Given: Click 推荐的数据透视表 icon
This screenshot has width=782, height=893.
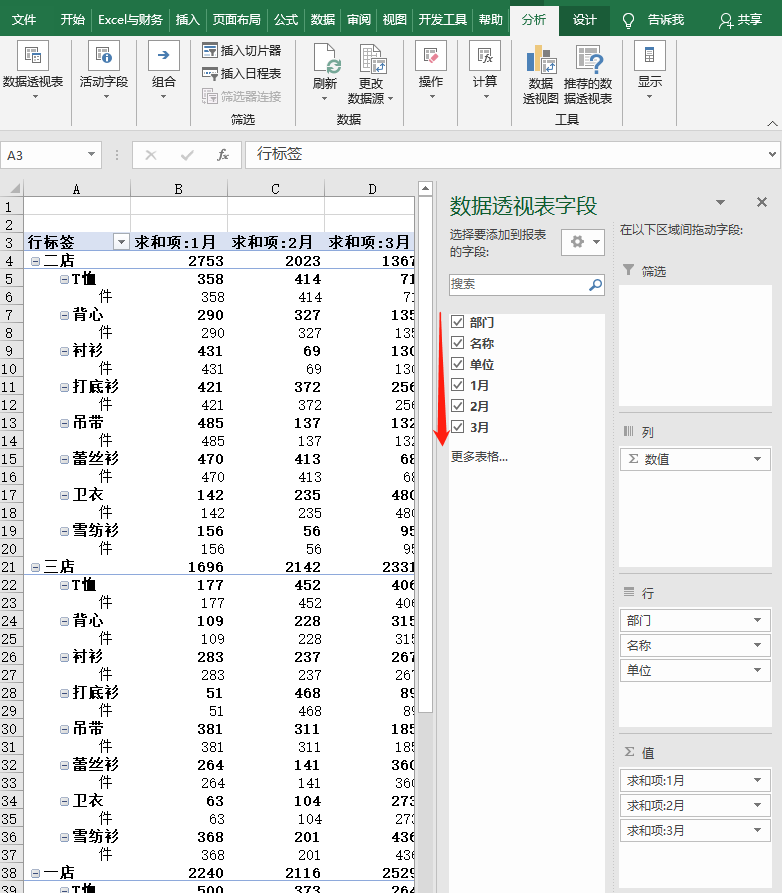Looking at the screenshot, I should click(x=588, y=60).
